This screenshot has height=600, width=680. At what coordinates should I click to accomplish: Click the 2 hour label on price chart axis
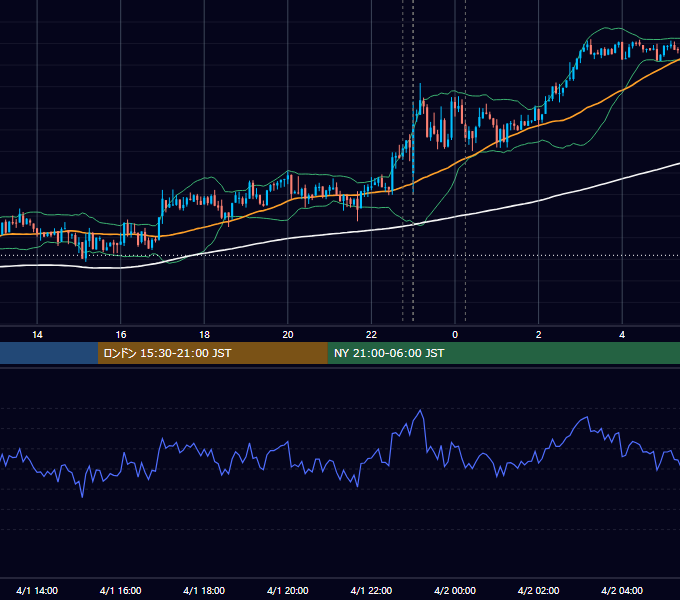539,335
